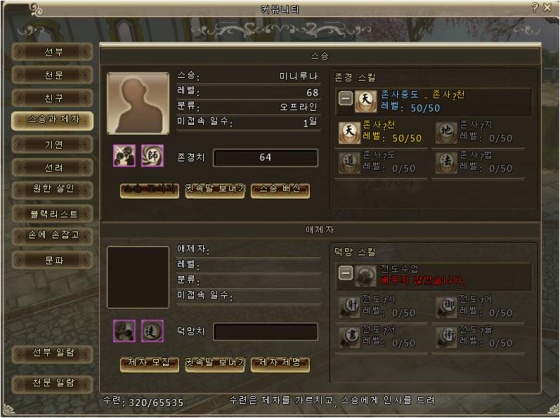Open help with the question mark icon
Viewport: 560px width, 418px height.
[535, 8]
